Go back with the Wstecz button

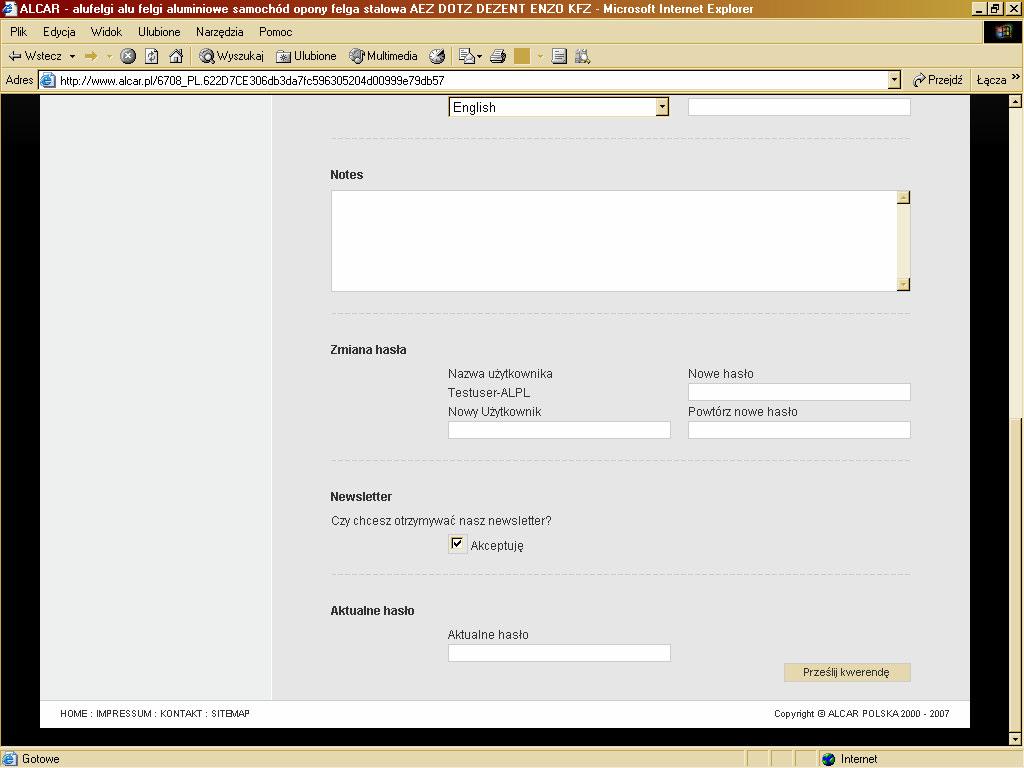click(x=35, y=56)
